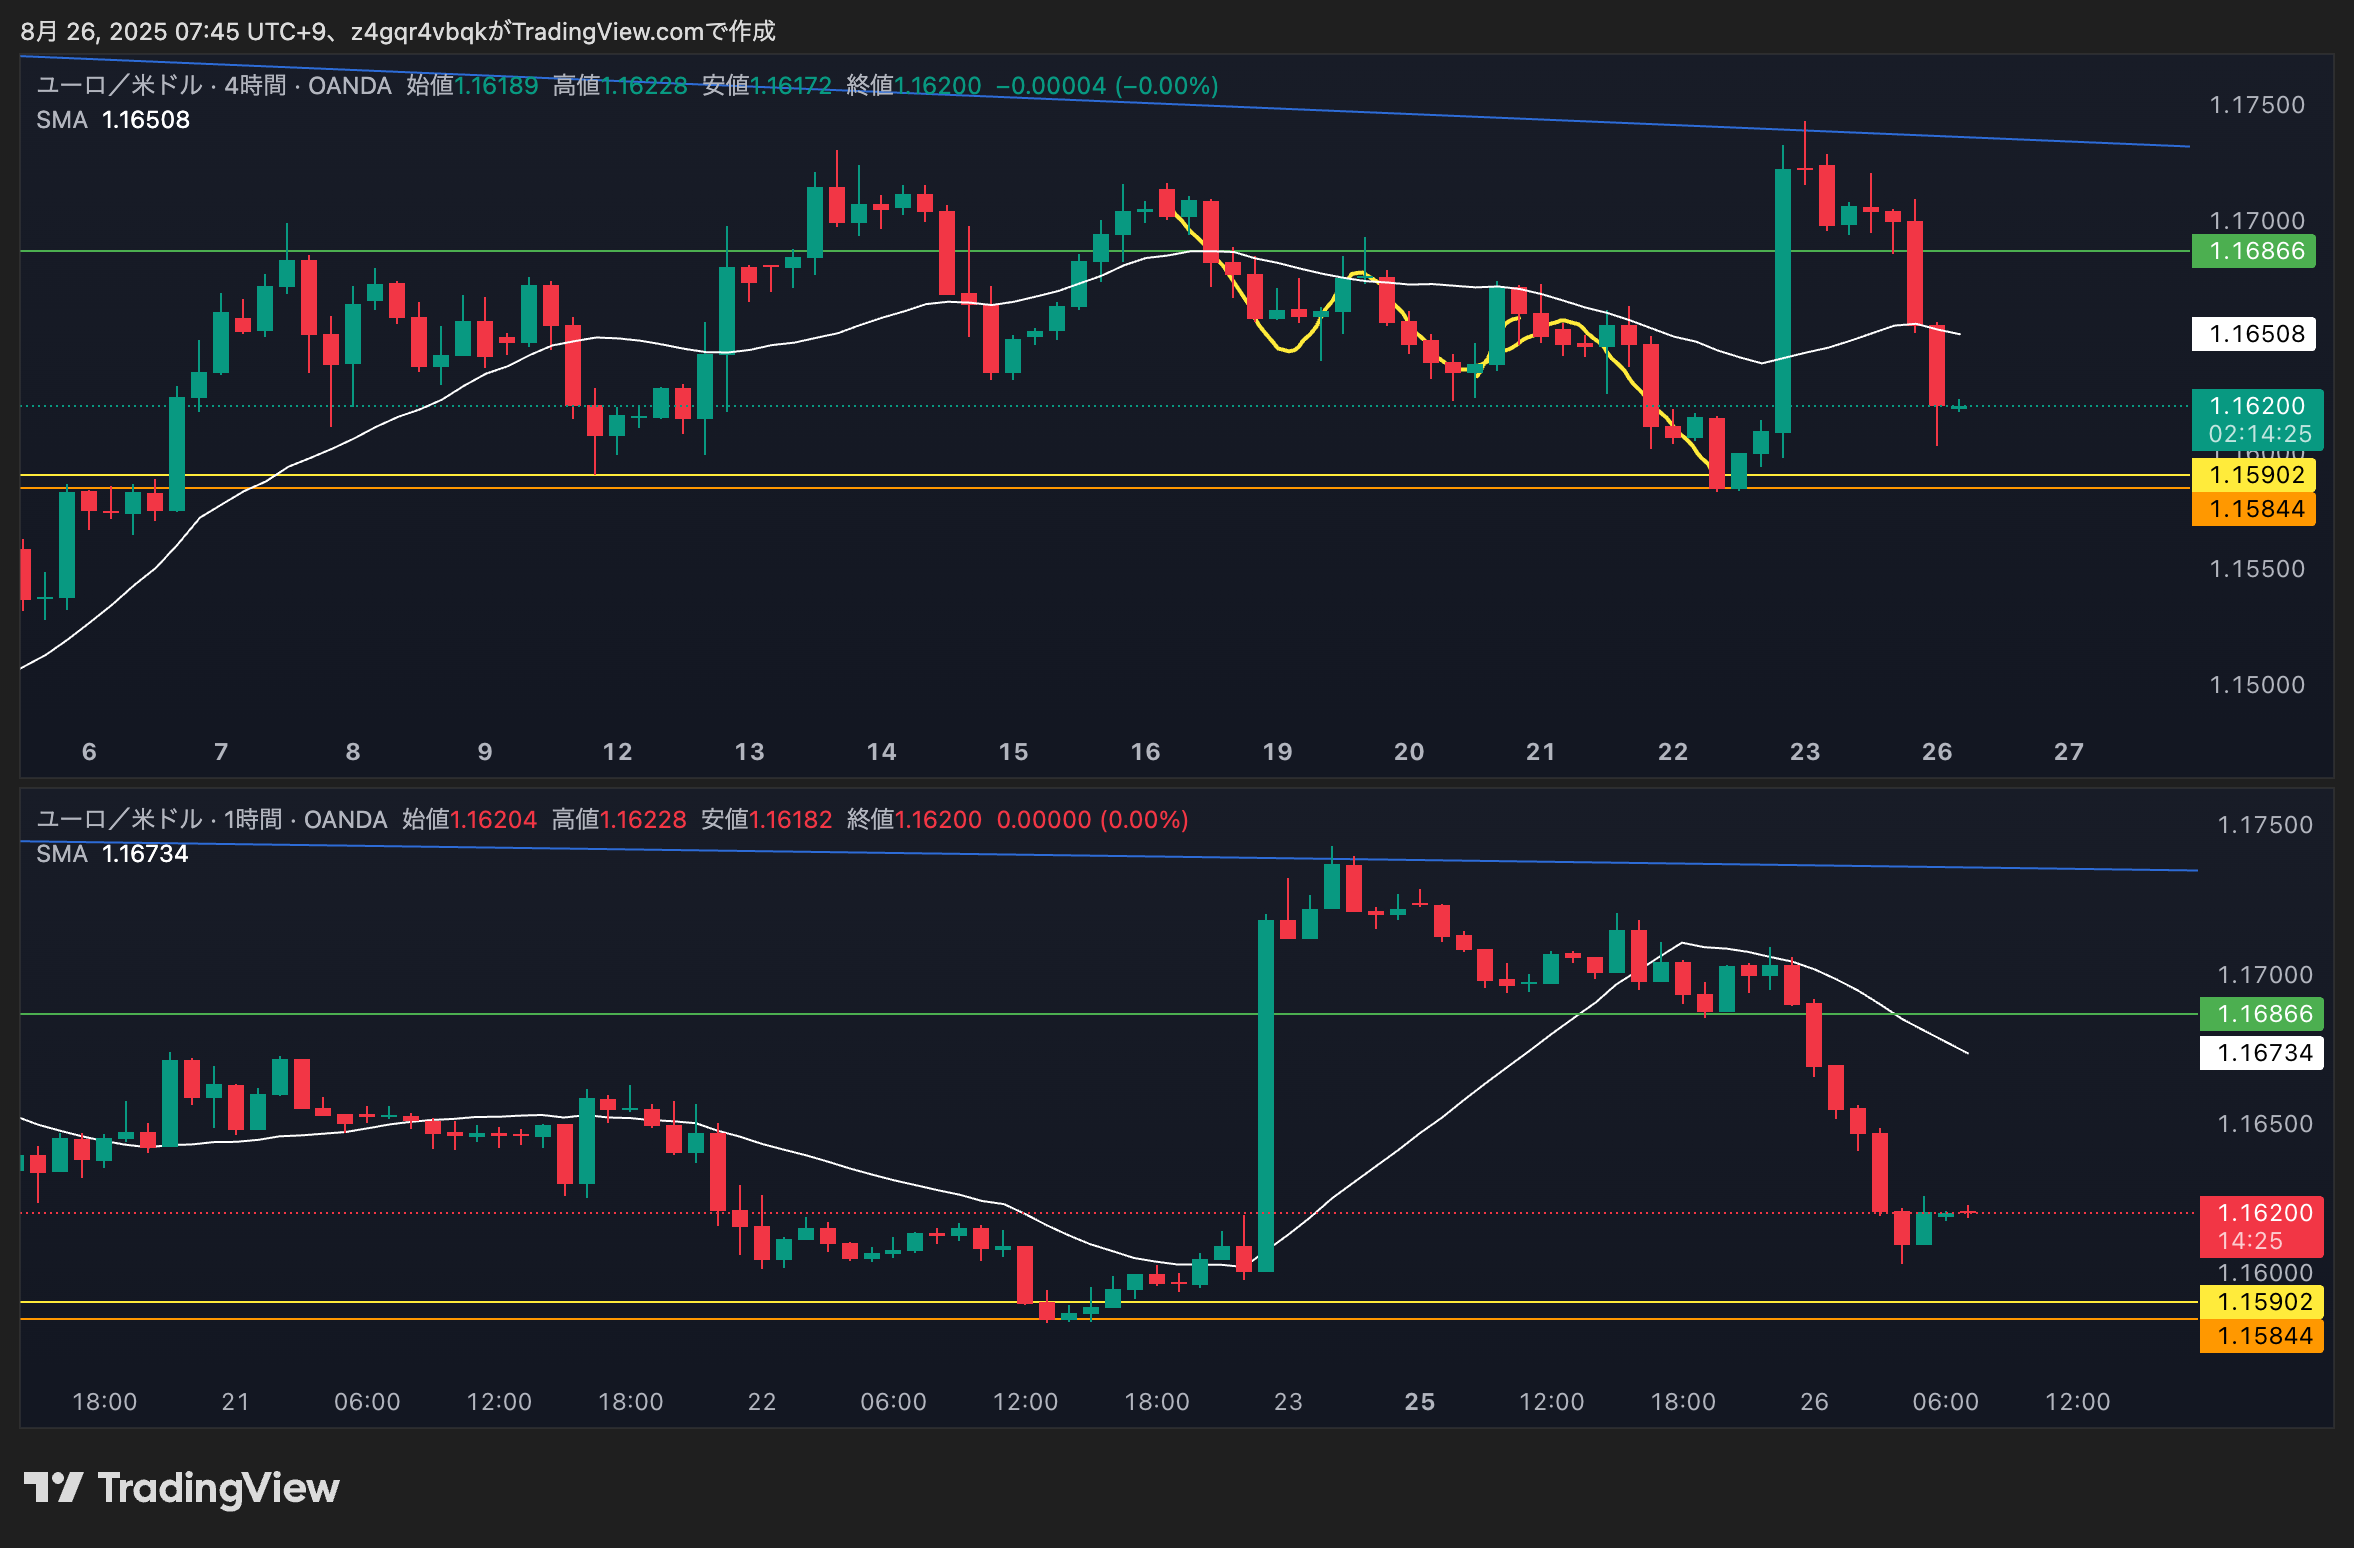Click the TradingView logo at bottom left
This screenshot has width=2354, height=1548.
click(181, 1488)
